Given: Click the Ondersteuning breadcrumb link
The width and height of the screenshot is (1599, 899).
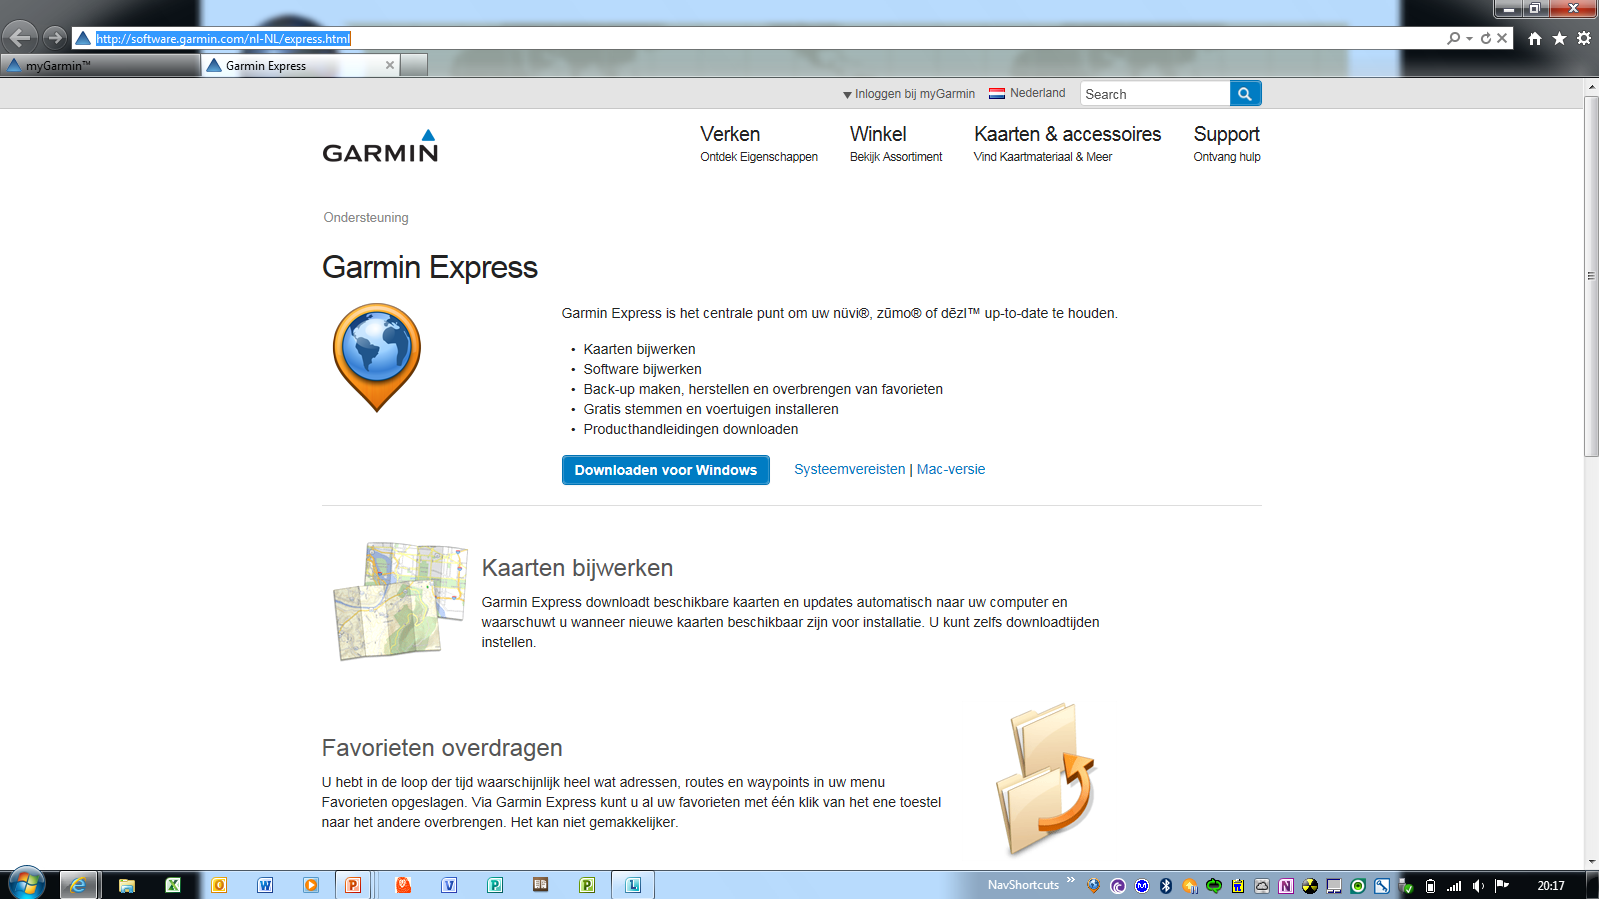Looking at the screenshot, I should [x=366, y=217].
